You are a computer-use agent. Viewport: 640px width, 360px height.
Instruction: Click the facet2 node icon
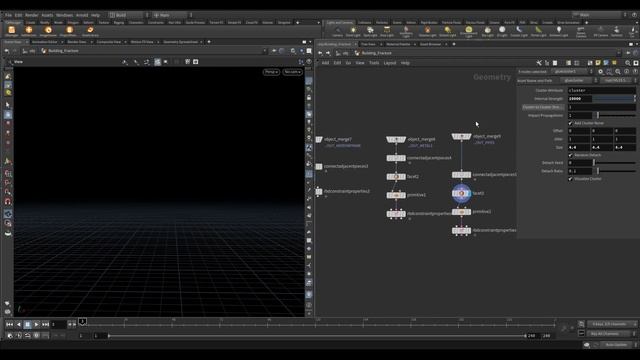pyautogui.click(x=396, y=177)
